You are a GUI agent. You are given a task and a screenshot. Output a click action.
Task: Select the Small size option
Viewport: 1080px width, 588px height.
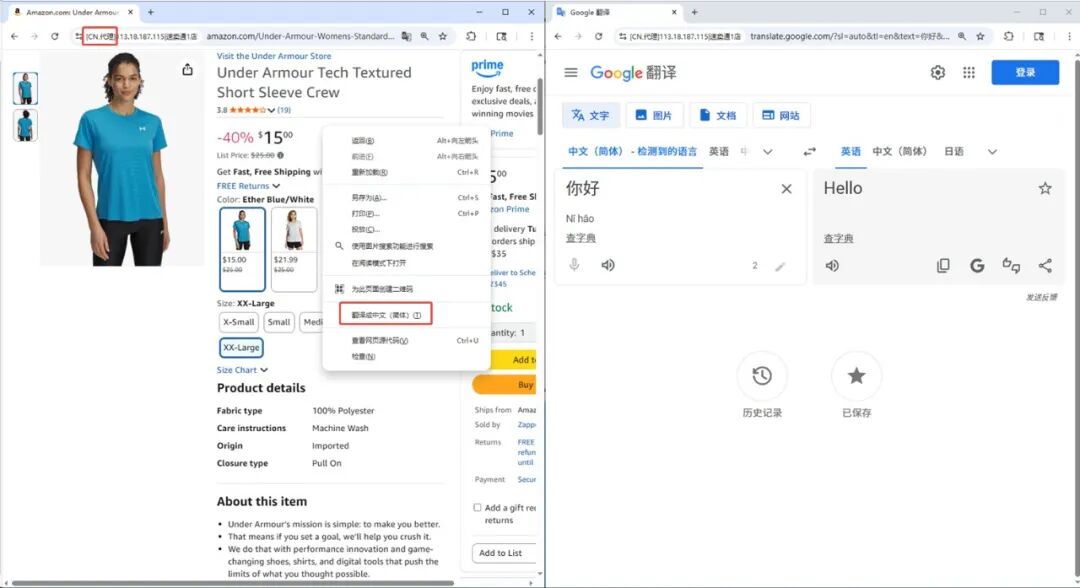(279, 322)
